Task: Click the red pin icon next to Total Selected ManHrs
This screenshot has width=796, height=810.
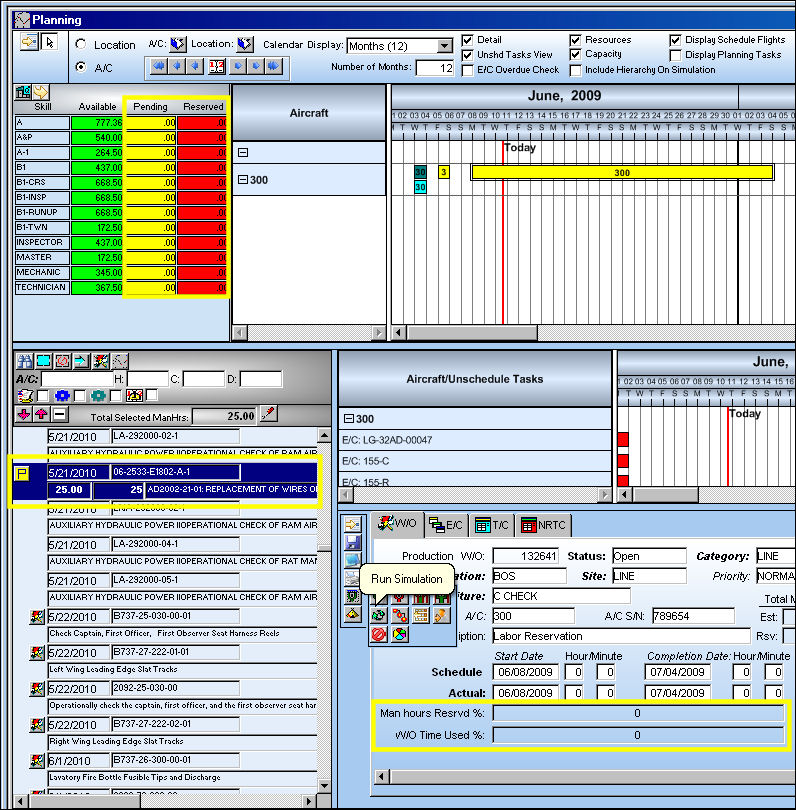Action: point(269,414)
